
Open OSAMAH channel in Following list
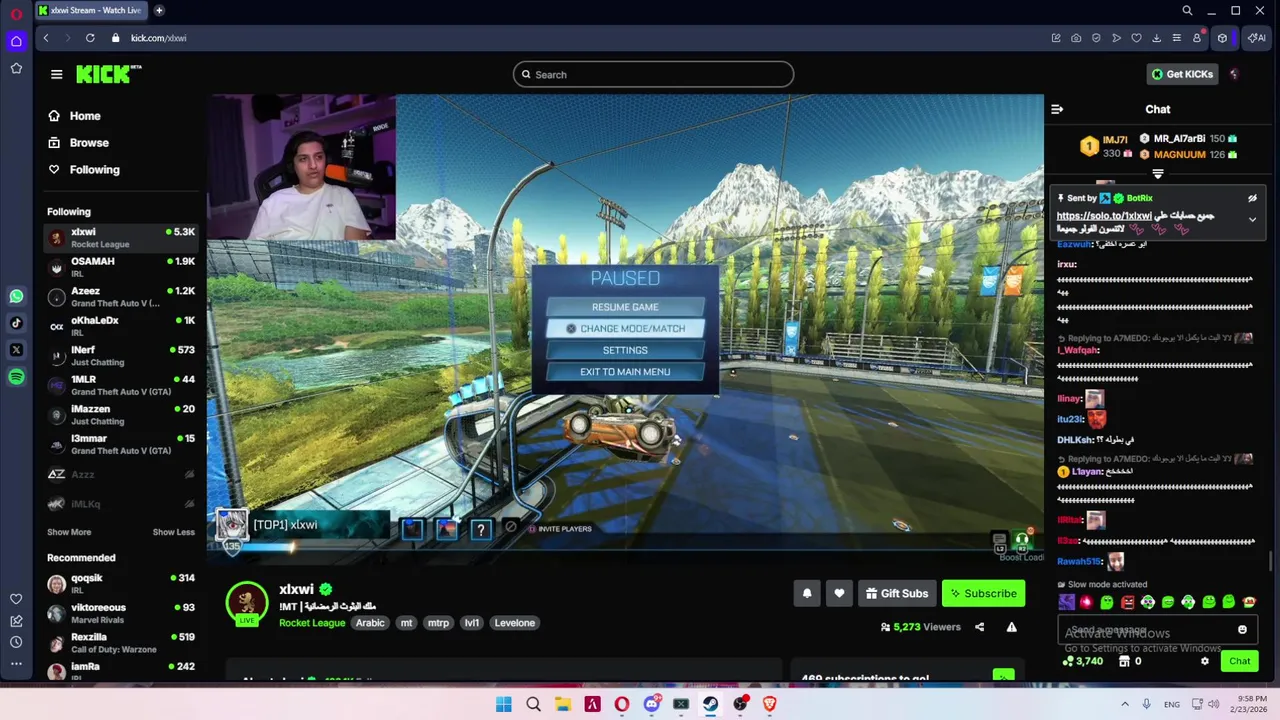pyautogui.click(x=121, y=267)
